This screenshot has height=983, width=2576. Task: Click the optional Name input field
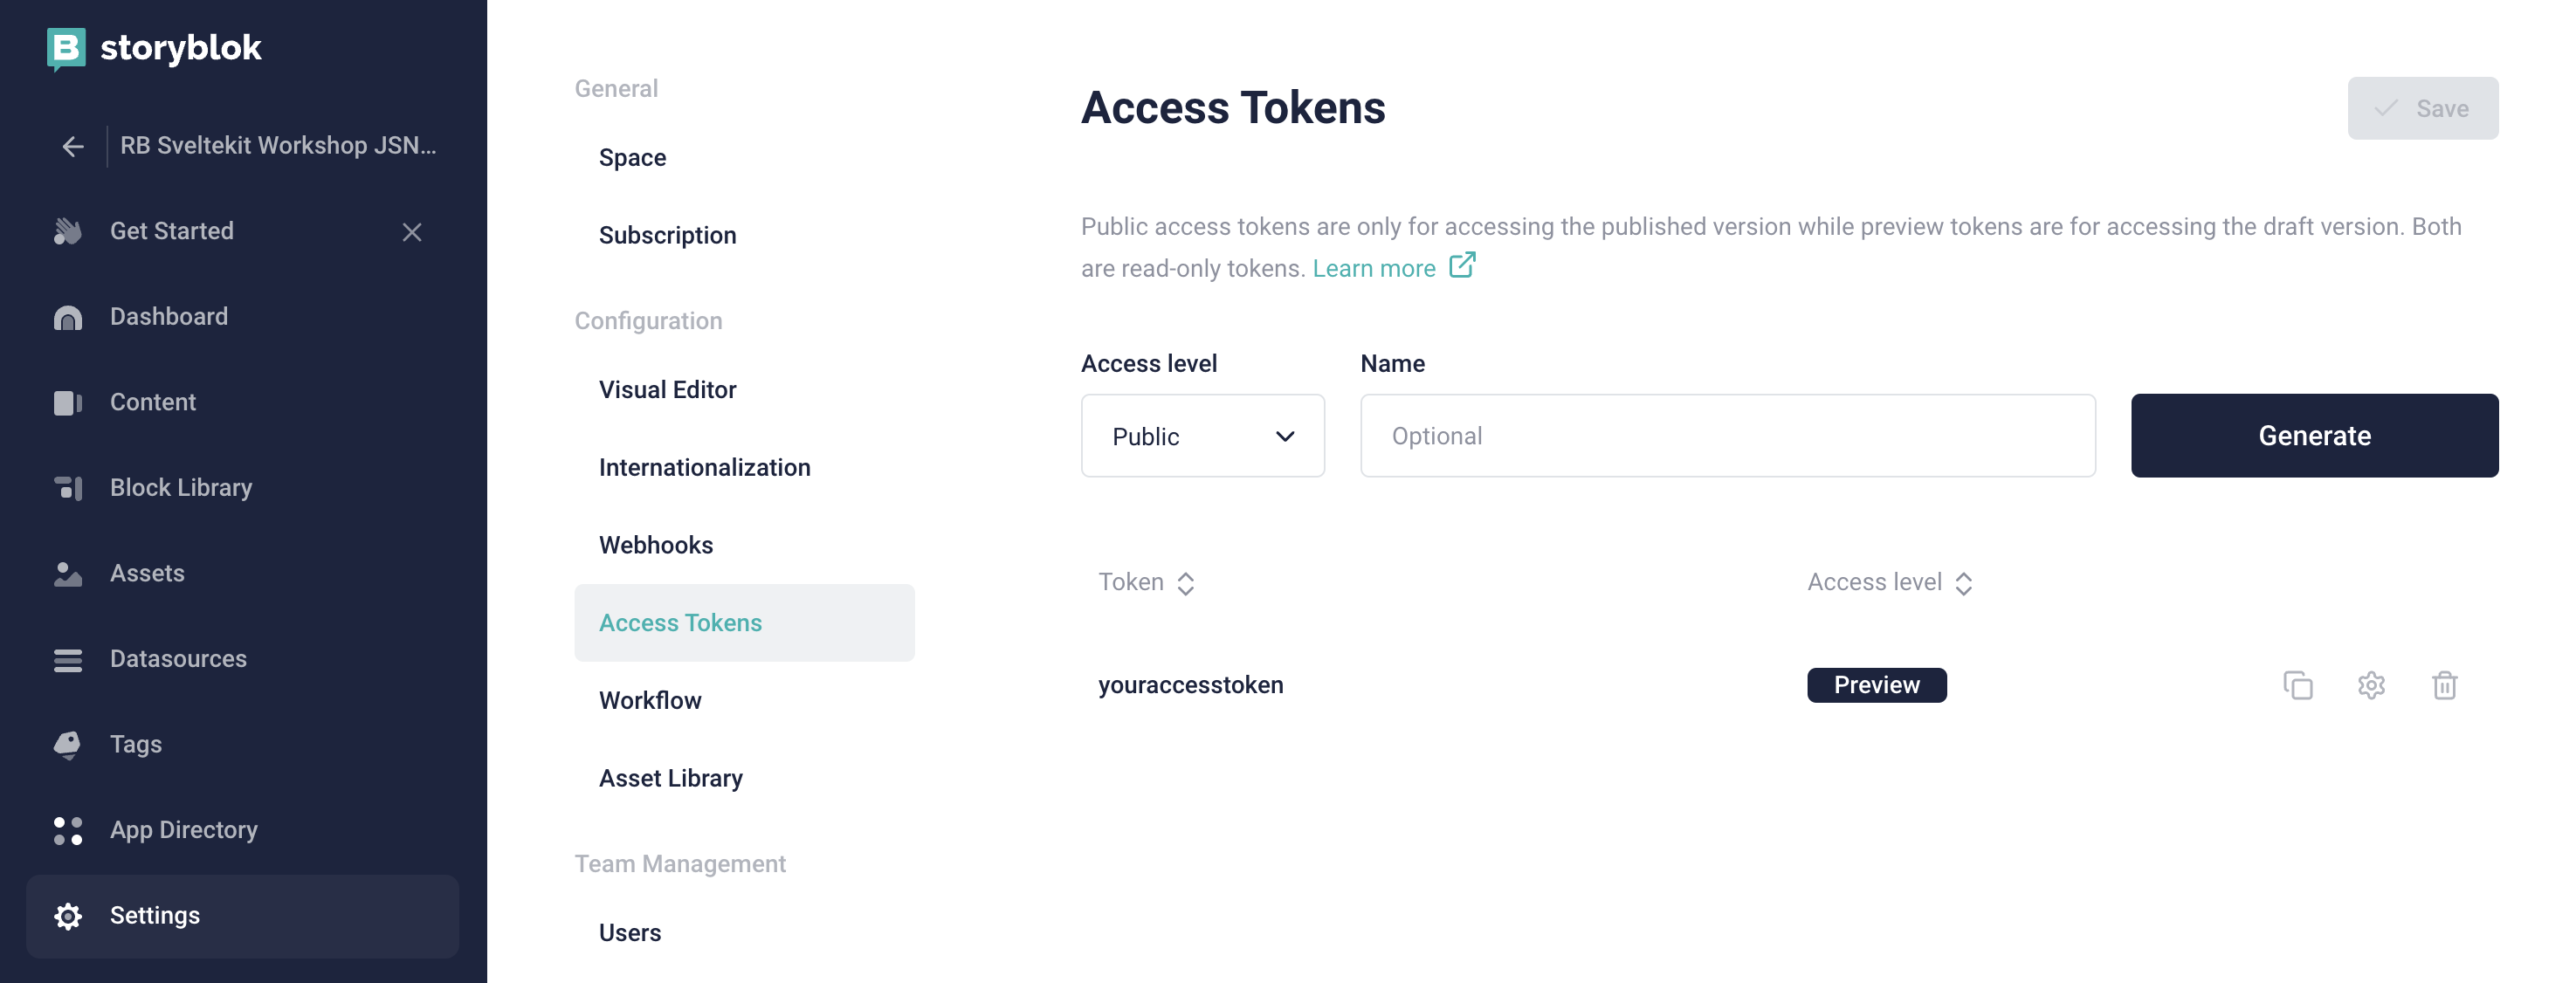(x=1727, y=436)
